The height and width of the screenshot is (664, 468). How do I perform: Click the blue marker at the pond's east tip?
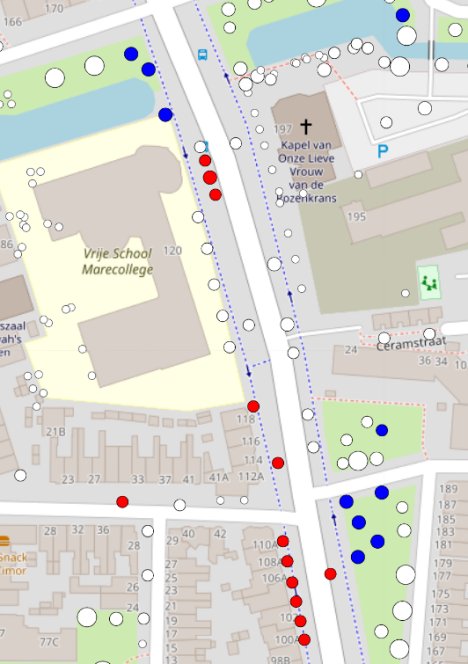[166, 114]
